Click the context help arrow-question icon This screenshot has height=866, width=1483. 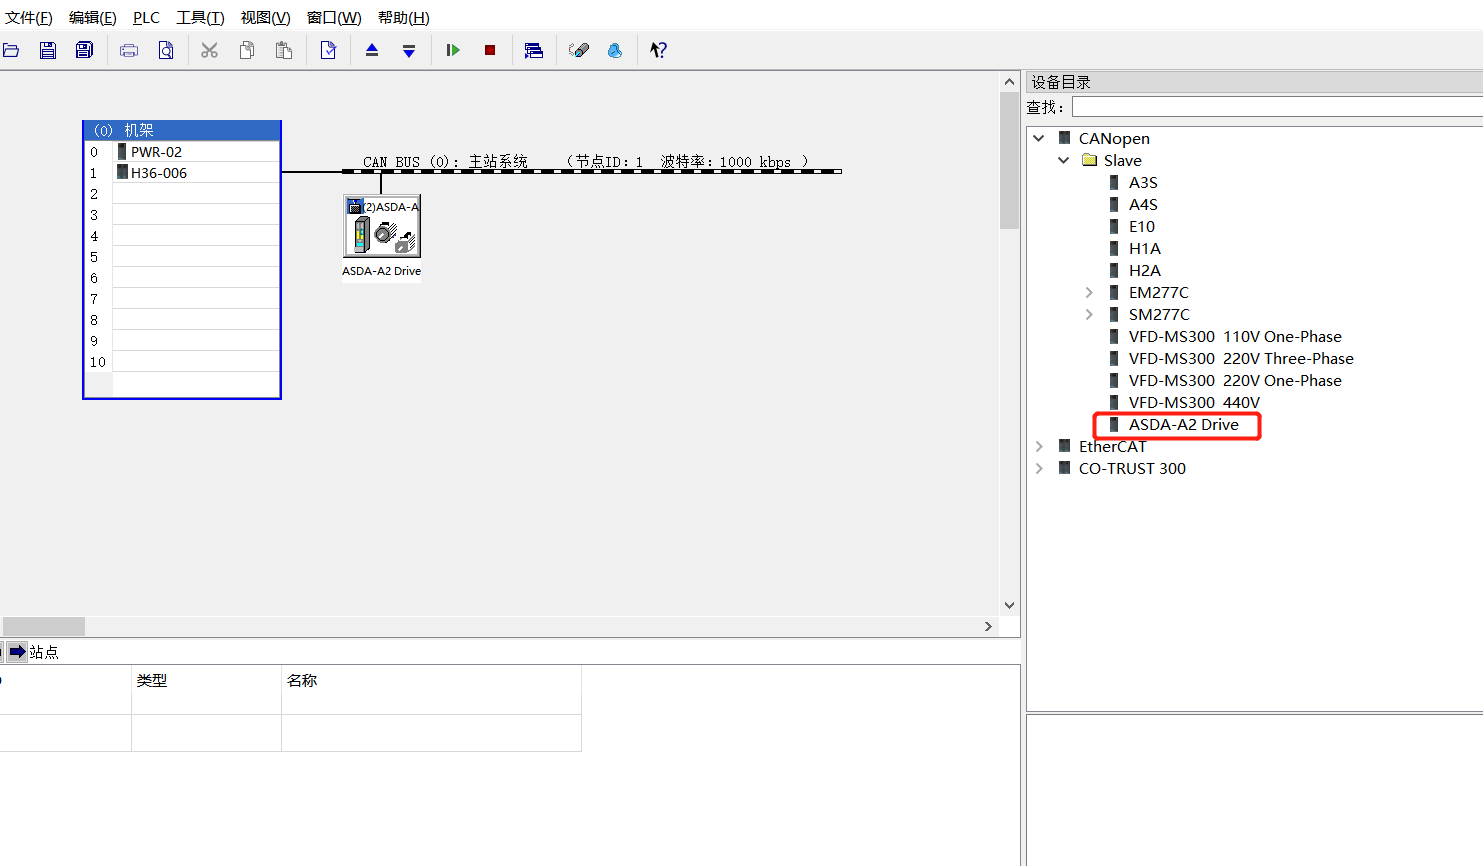point(658,50)
